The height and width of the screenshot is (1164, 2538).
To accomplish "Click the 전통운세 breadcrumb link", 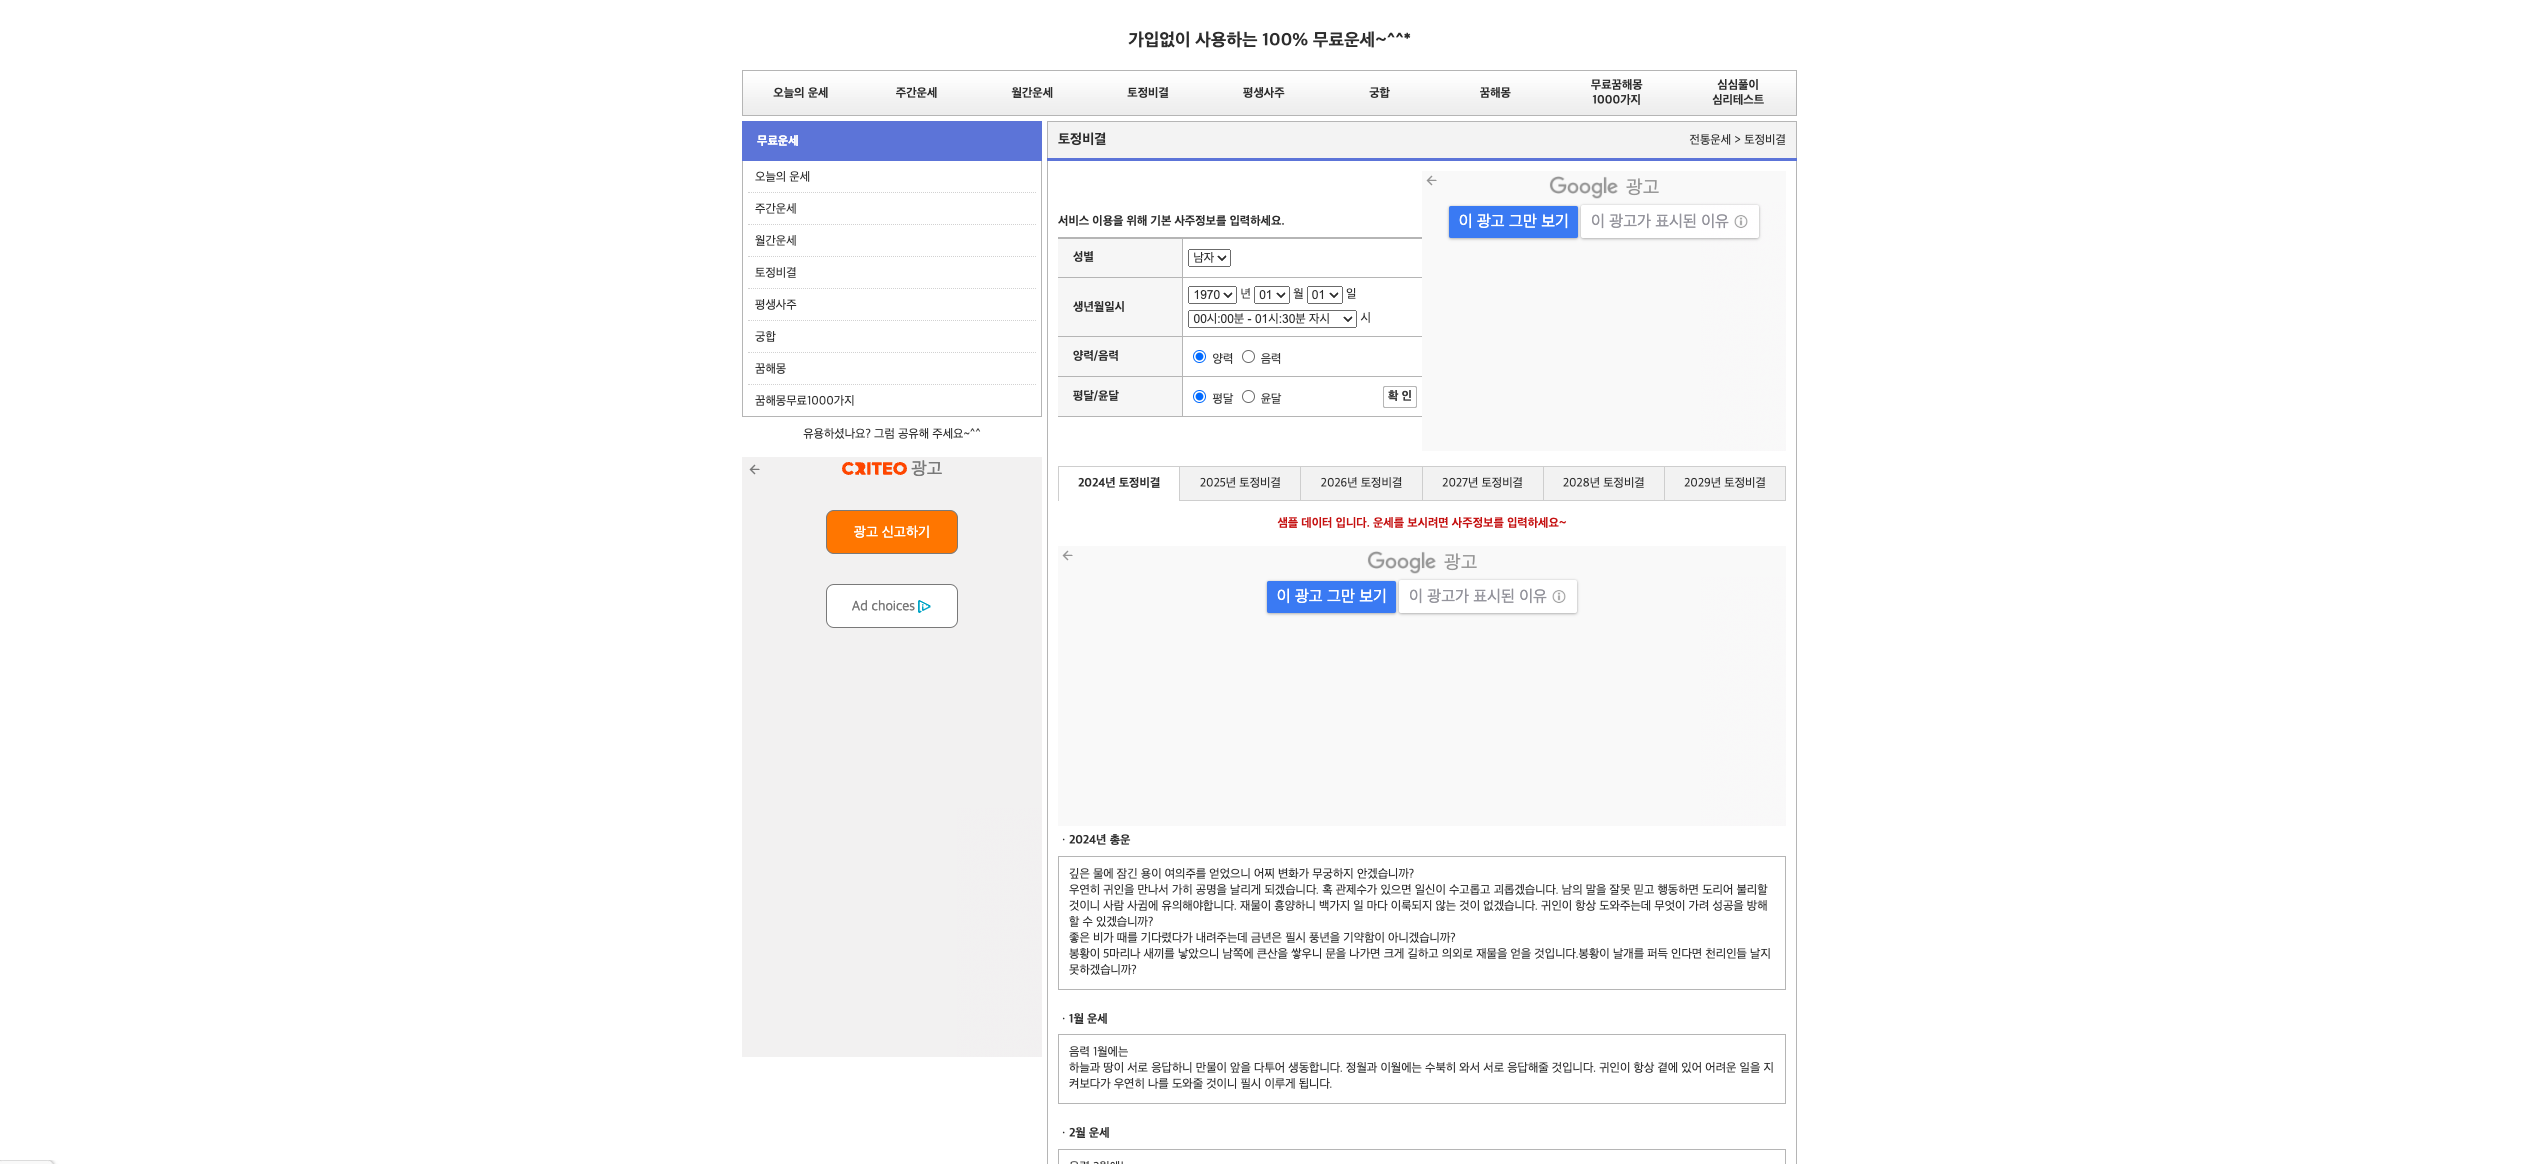I will pos(1710,139).
